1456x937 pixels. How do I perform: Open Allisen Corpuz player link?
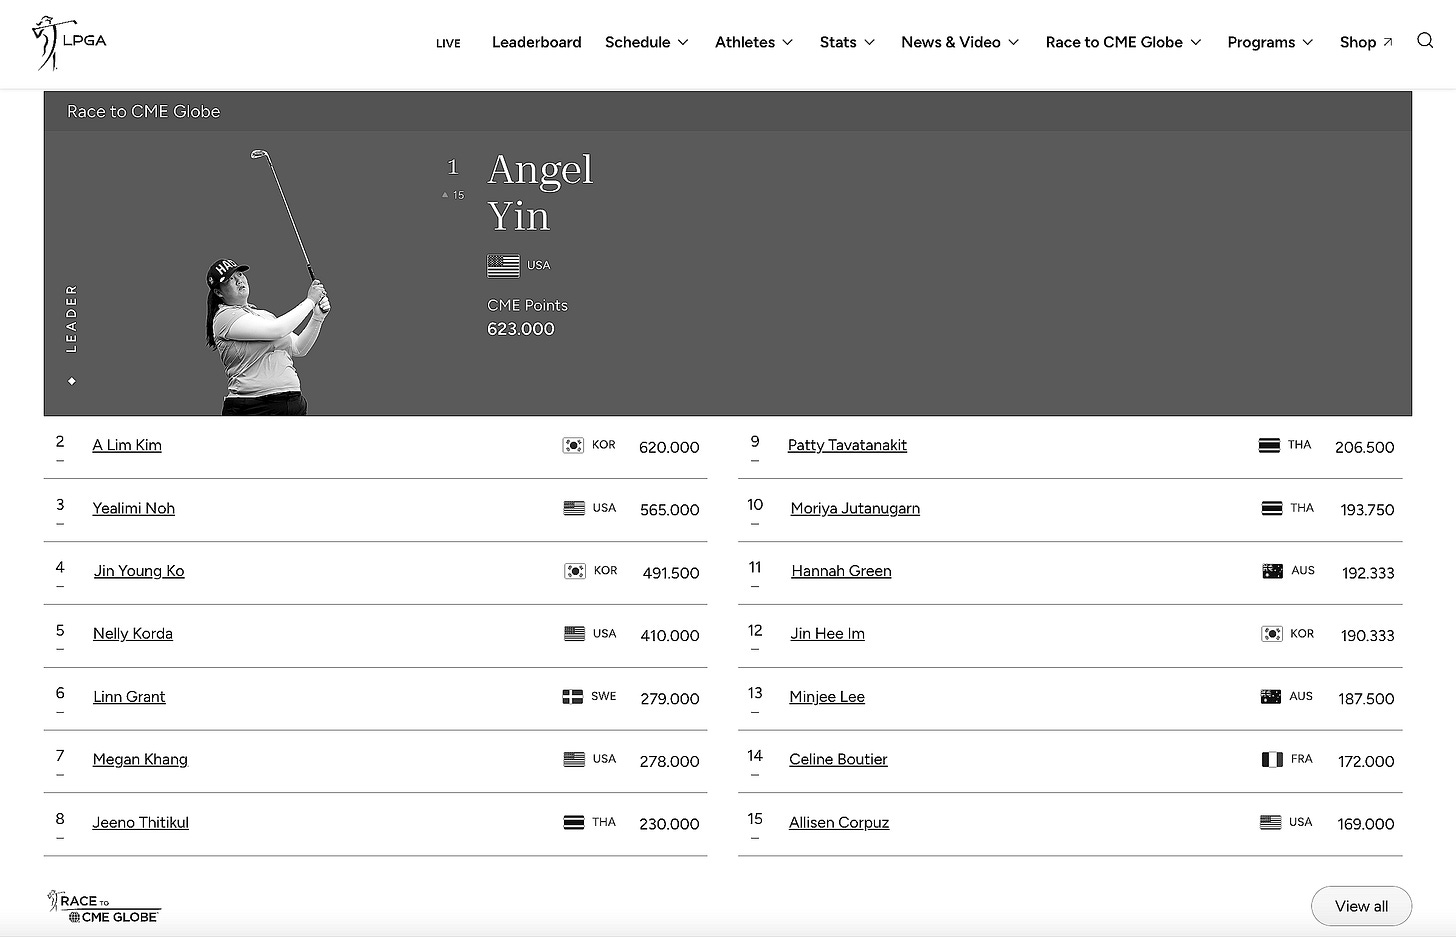pos(839,822)
